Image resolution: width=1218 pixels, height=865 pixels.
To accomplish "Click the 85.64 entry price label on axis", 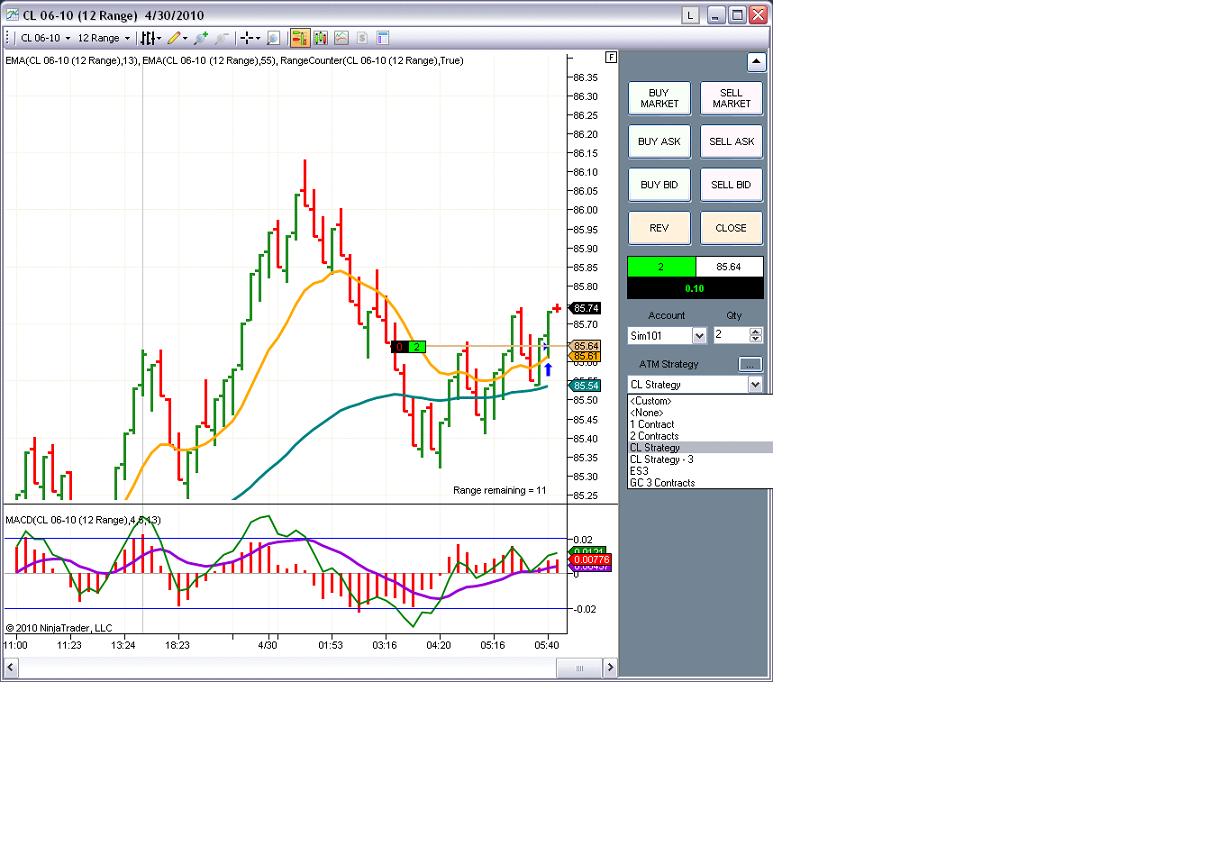I will 587,346.
